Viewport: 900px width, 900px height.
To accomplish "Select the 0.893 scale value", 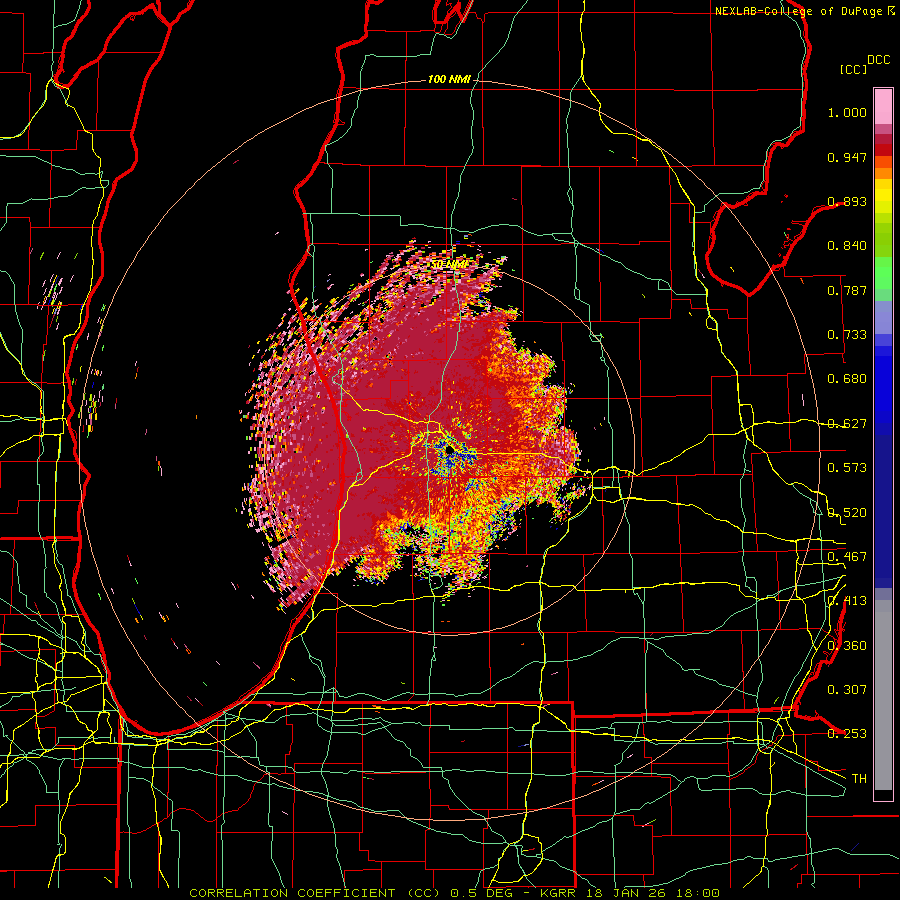I will (847, 201).
